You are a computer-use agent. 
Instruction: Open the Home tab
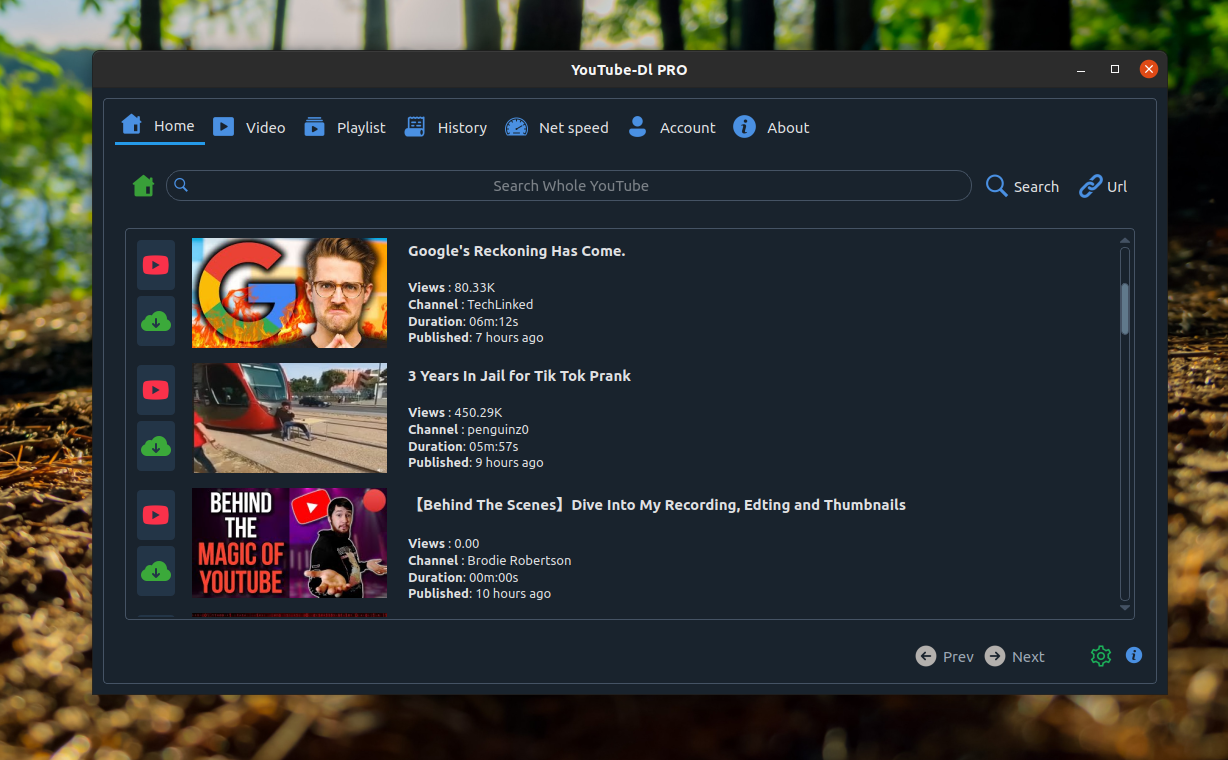coord(159,126)
